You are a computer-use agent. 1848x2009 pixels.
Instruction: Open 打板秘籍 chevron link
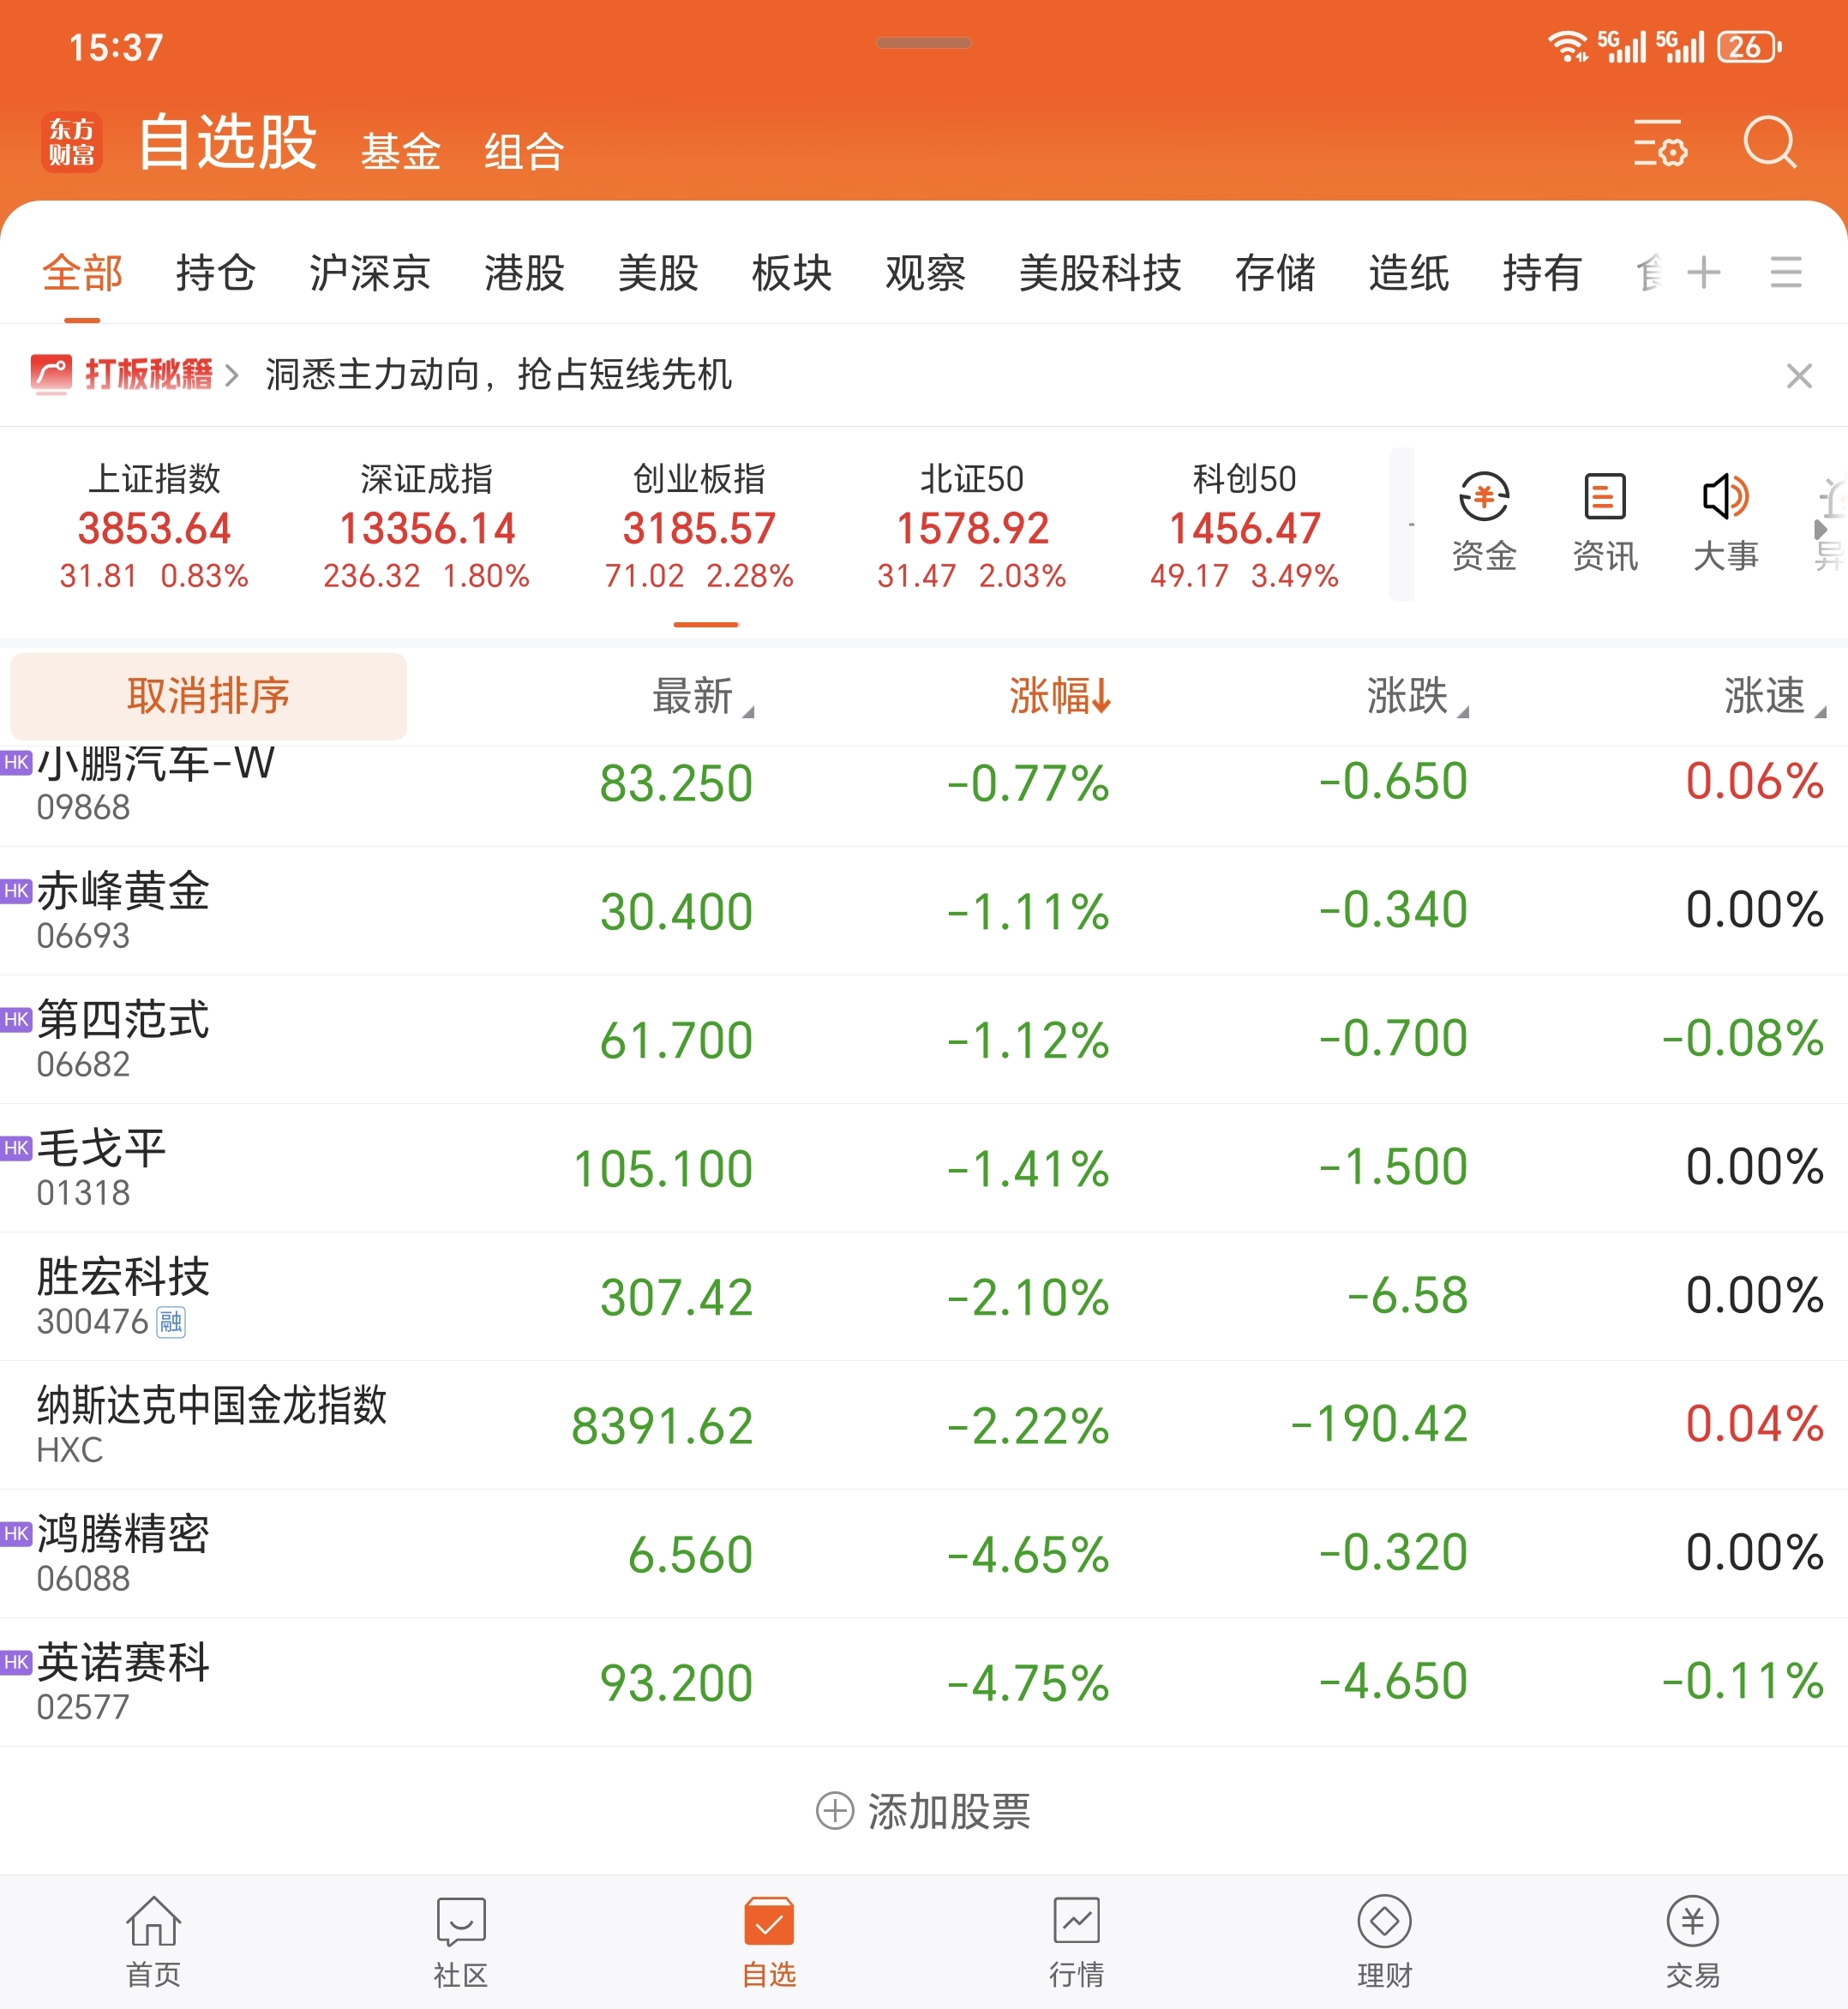[x=232, y=376]
